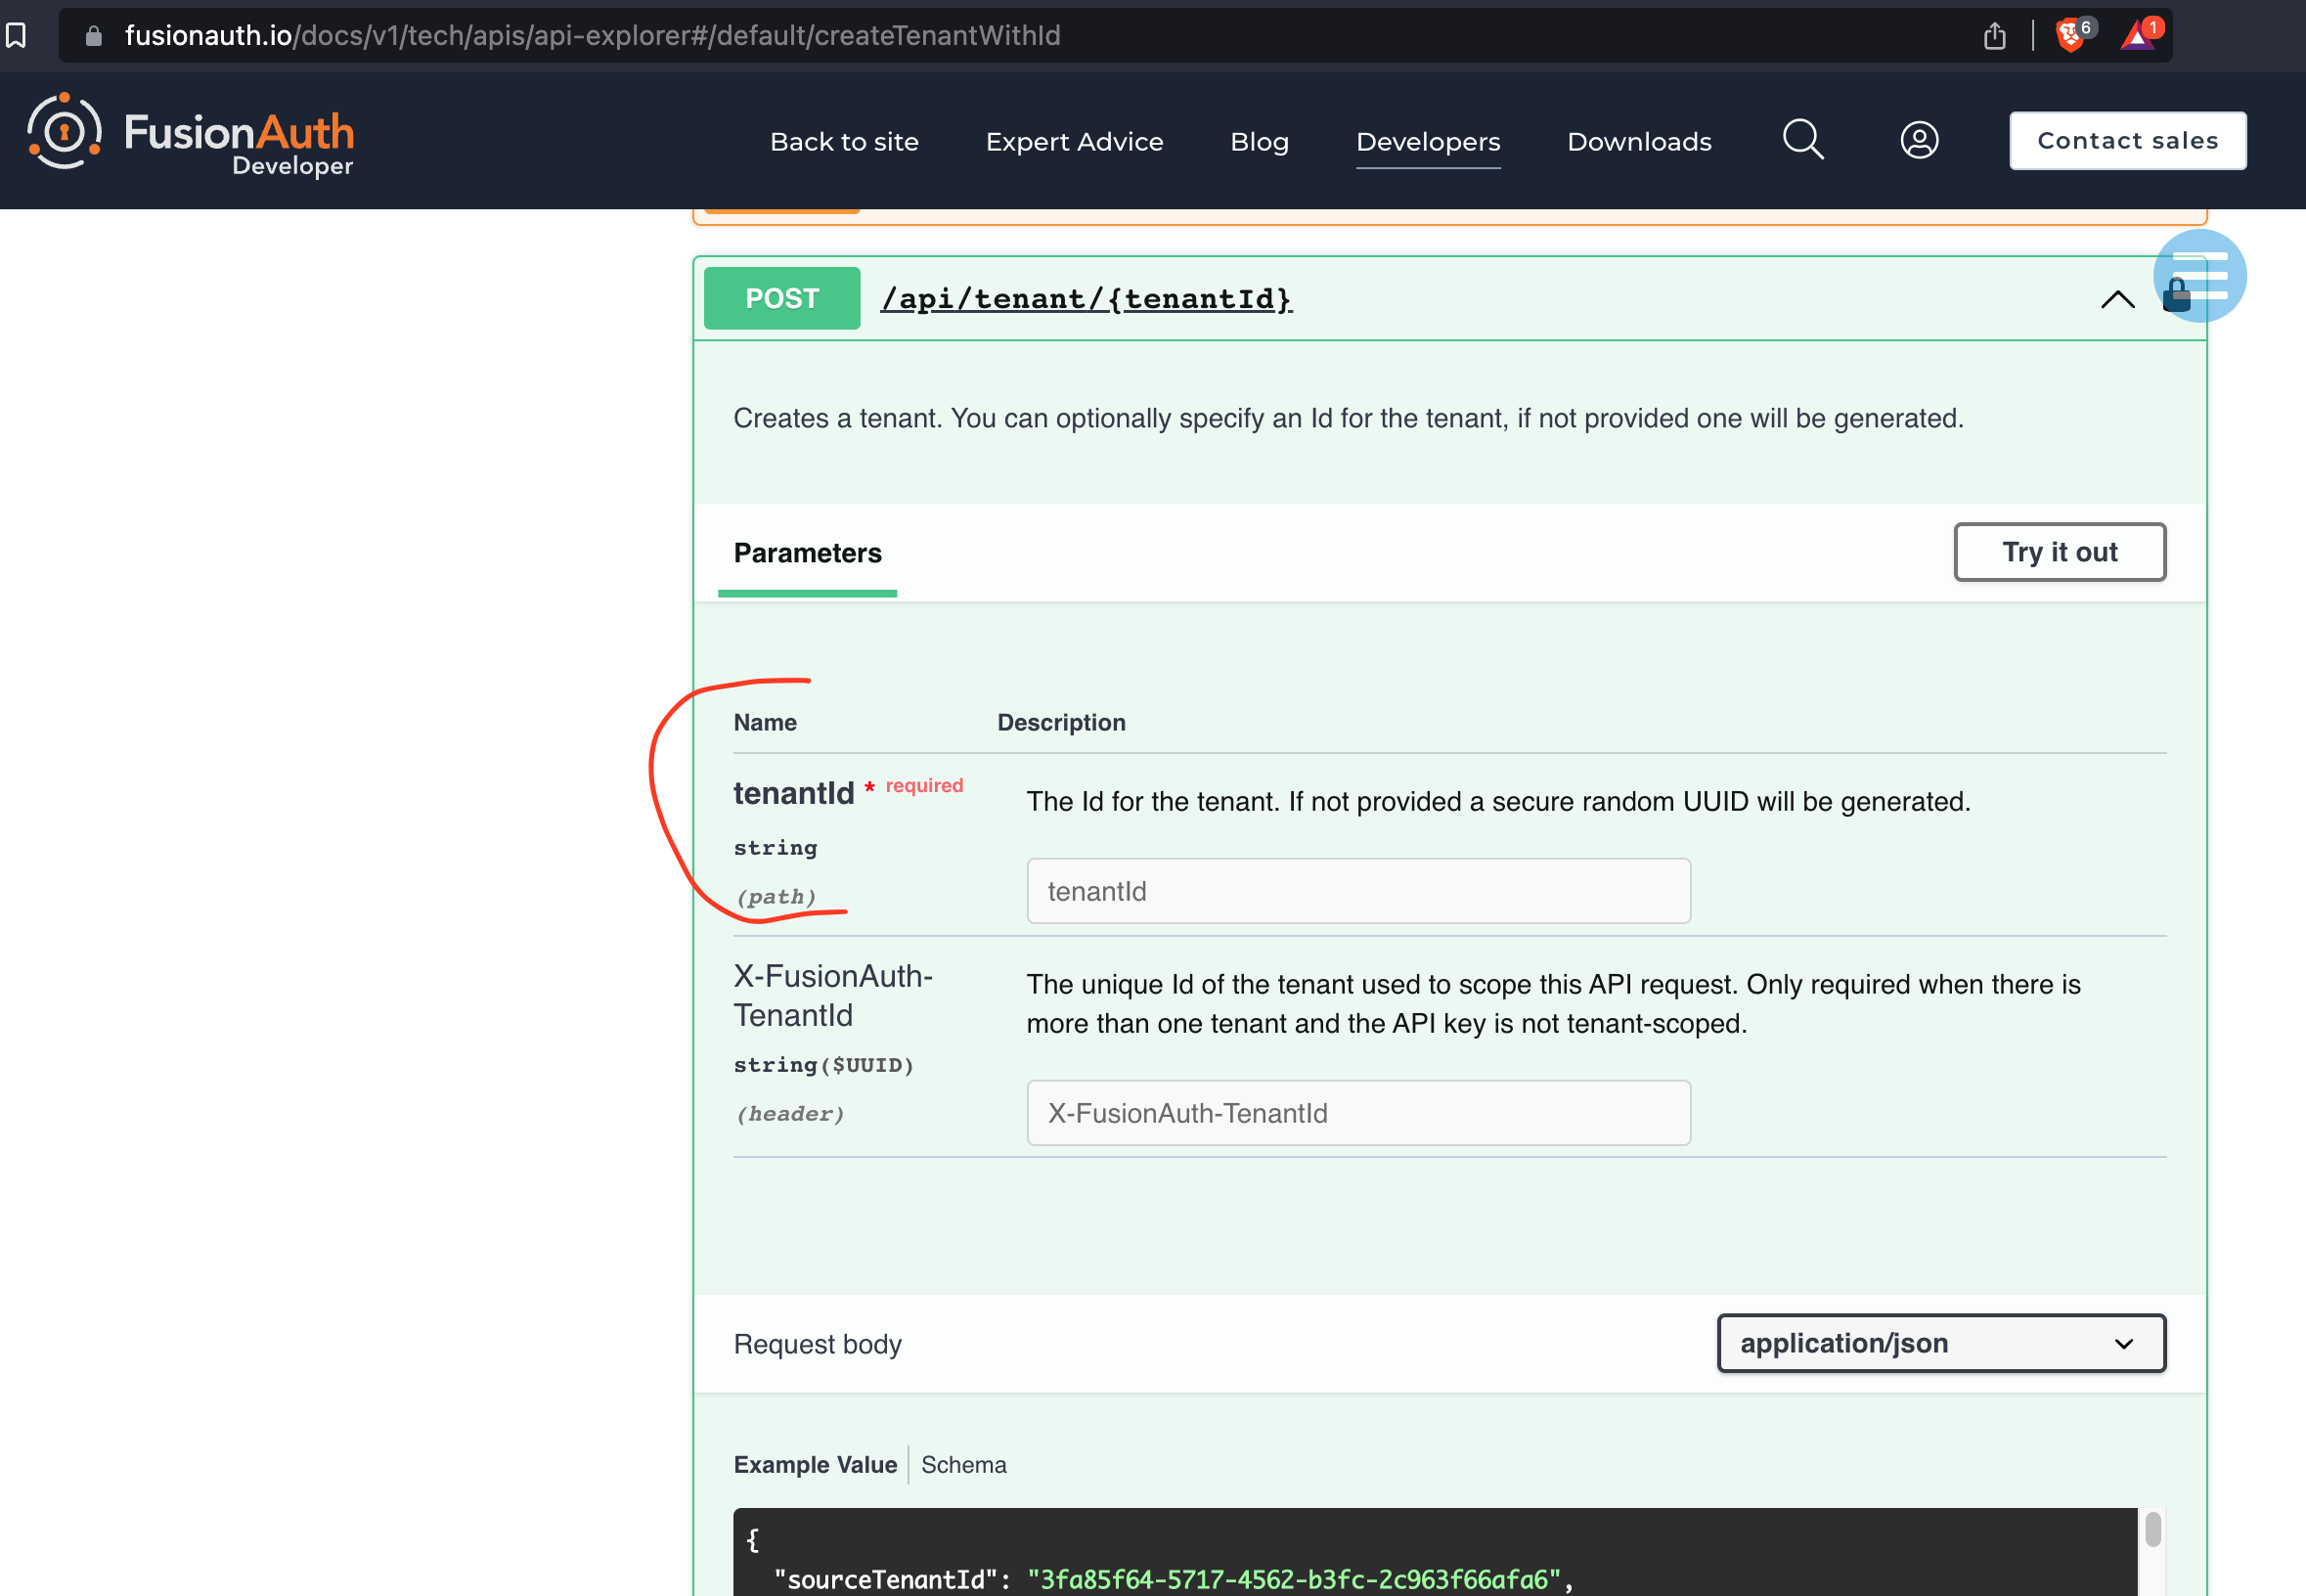Viewport: 2306px width, 1596px height.
Task: Select the Example Value tab
Action: click(814, 1464)
